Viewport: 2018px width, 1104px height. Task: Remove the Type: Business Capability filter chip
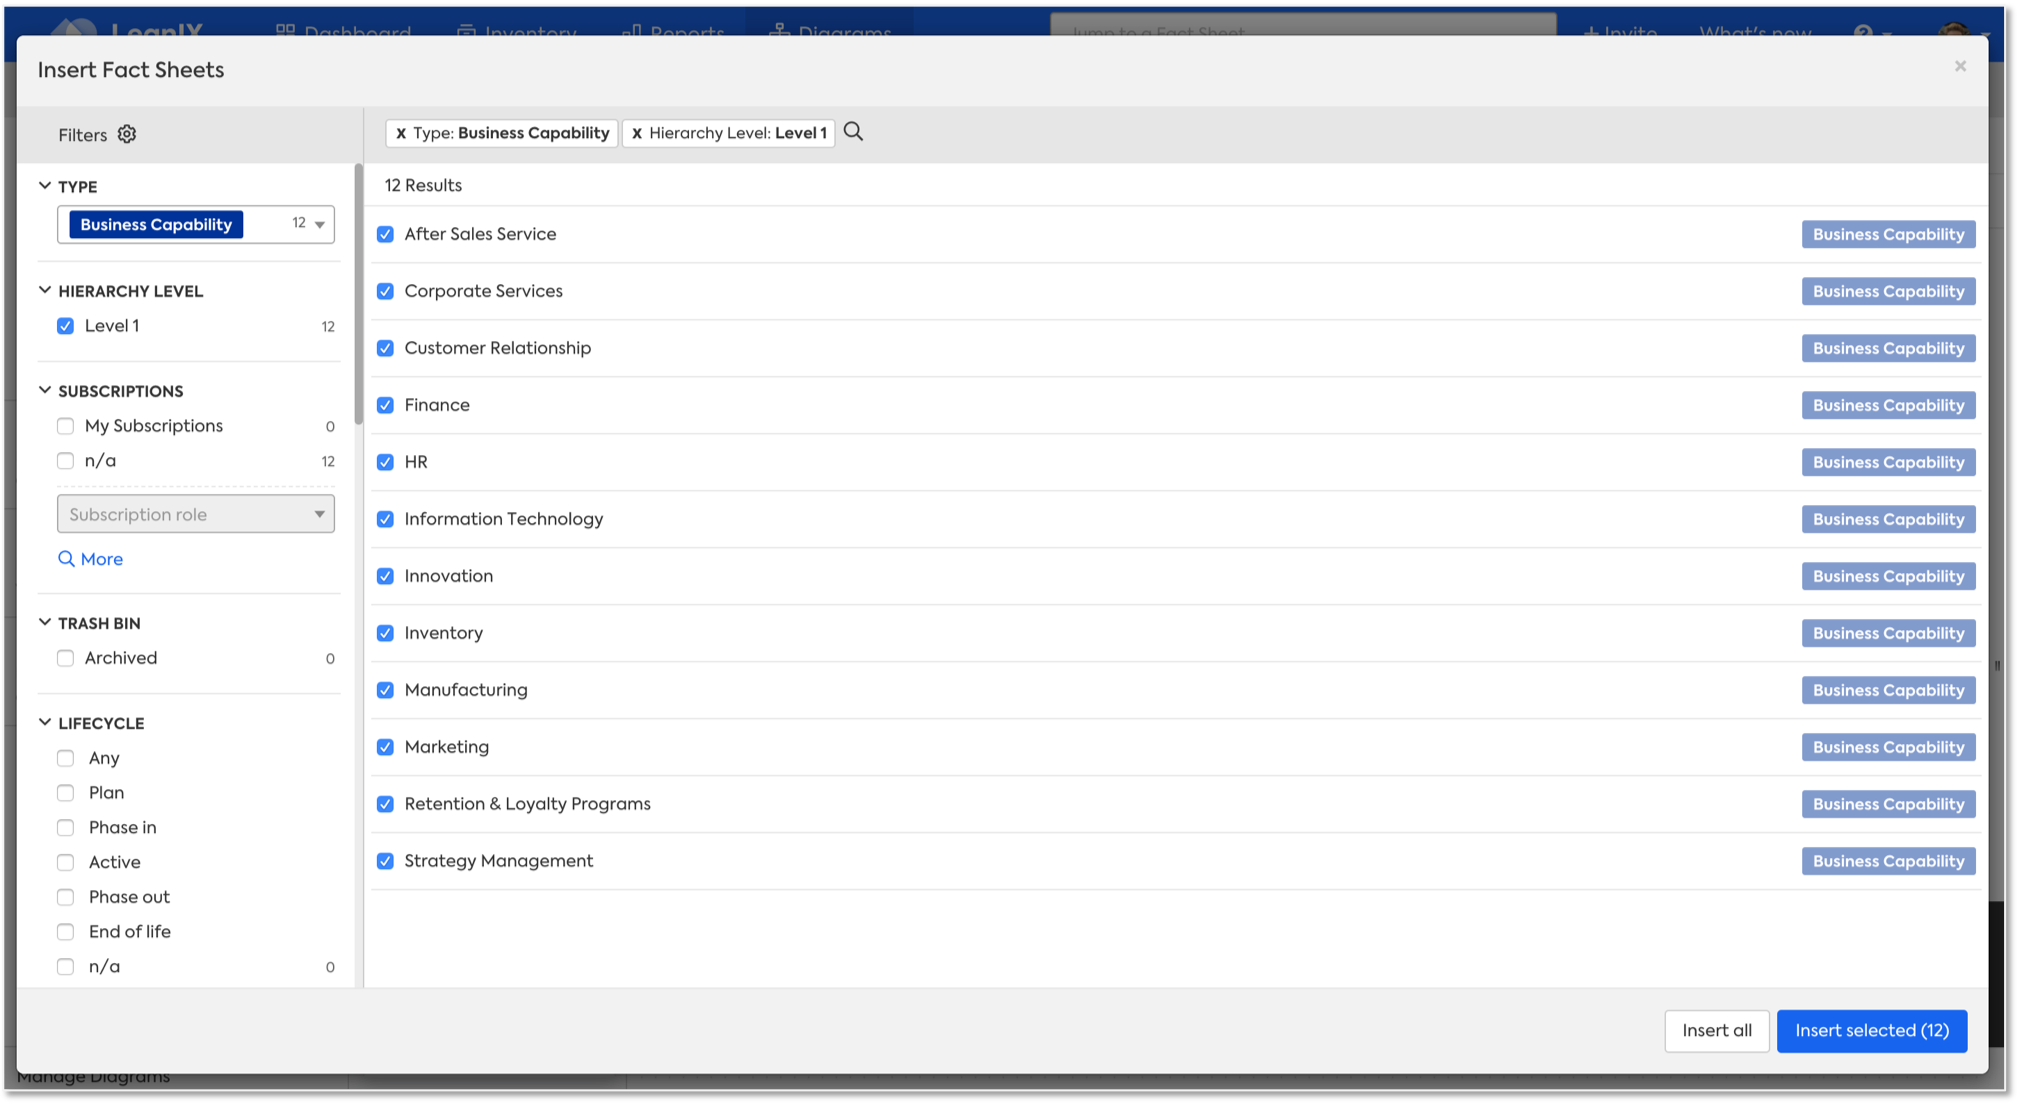pyautogui.click(x=401, y=133)
